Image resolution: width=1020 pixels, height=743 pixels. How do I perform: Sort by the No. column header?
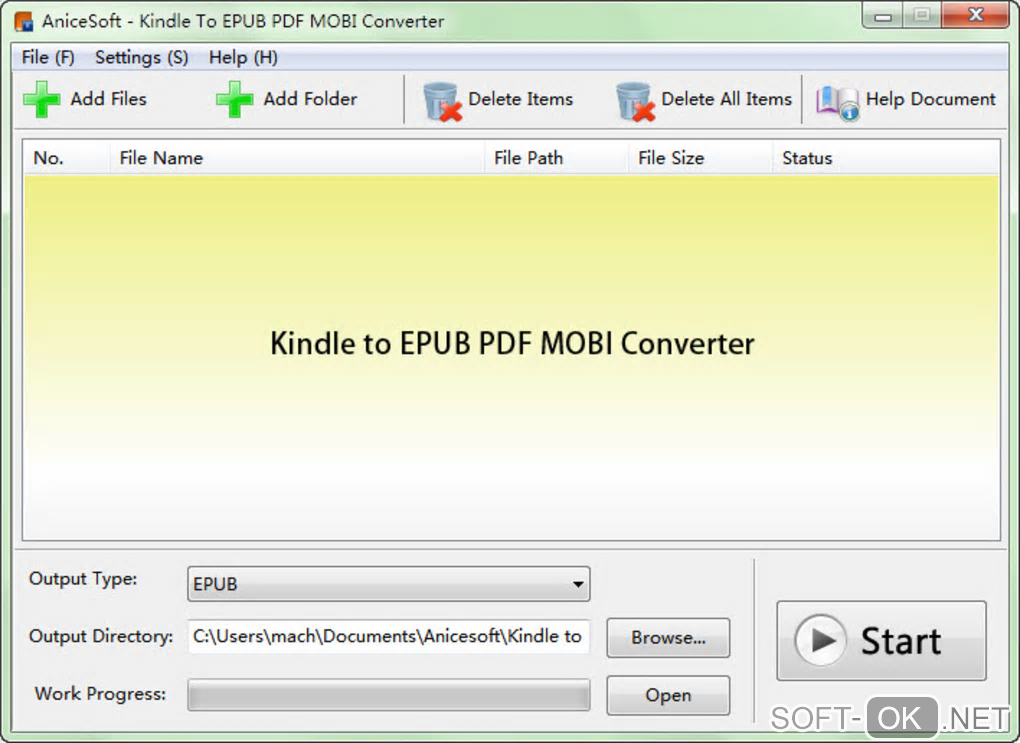point(66,157)
